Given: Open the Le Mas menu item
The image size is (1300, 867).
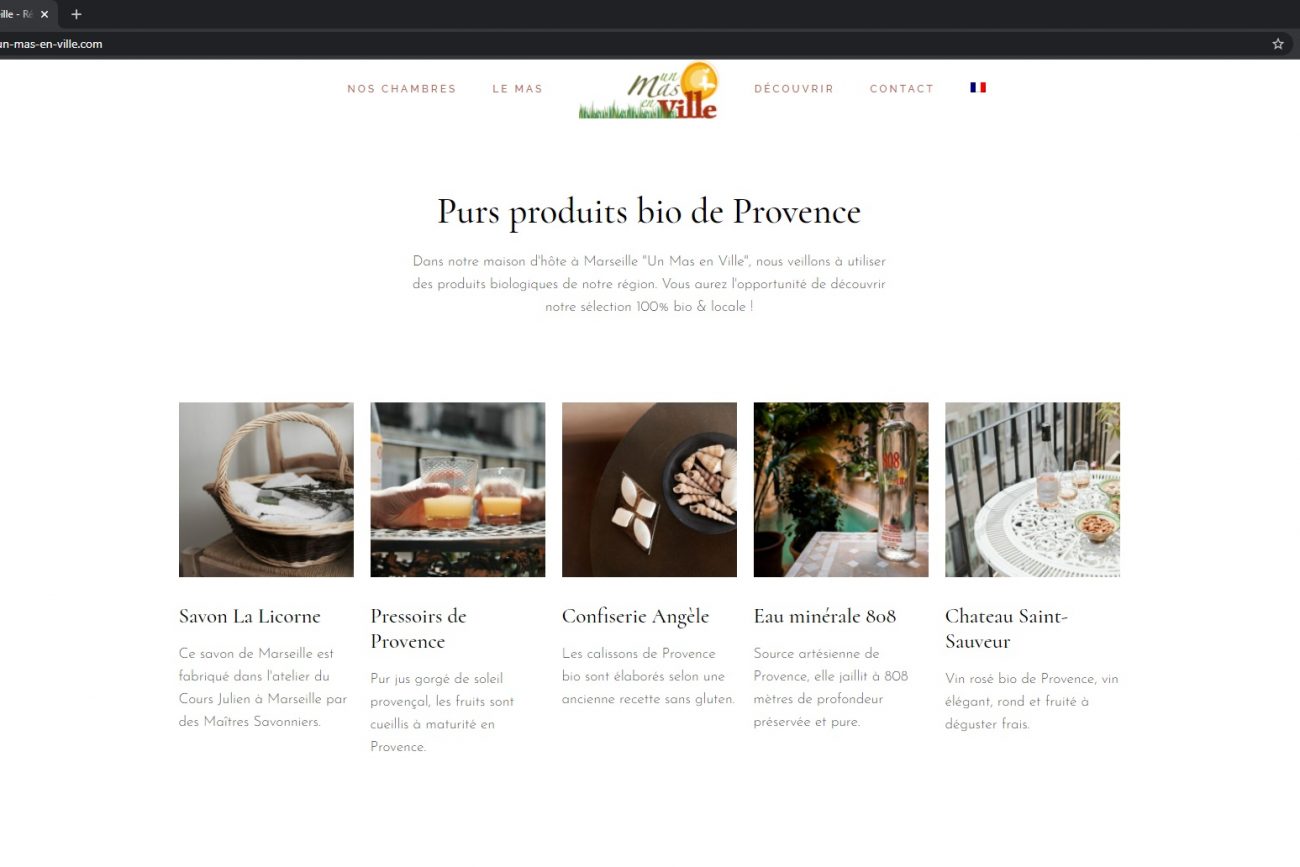Looking at the screenshot, I should pyautogui.click(x=517, y=89).
